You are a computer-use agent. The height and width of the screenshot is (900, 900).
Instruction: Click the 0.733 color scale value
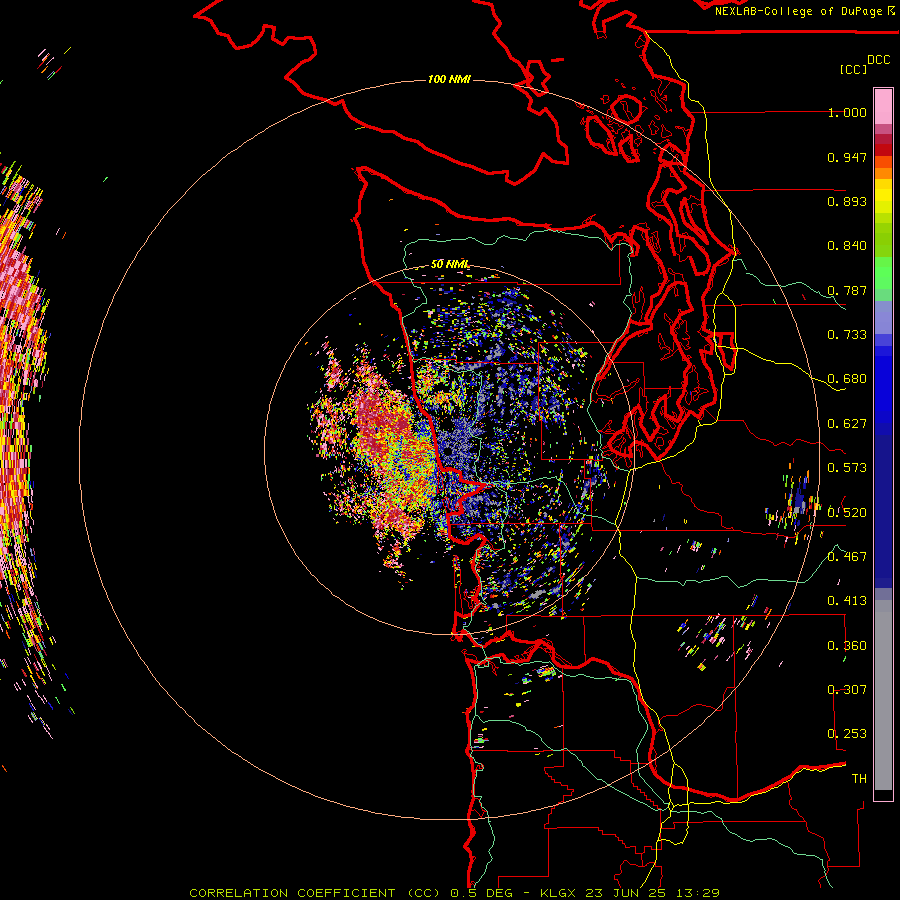click(x=847, y=335)
